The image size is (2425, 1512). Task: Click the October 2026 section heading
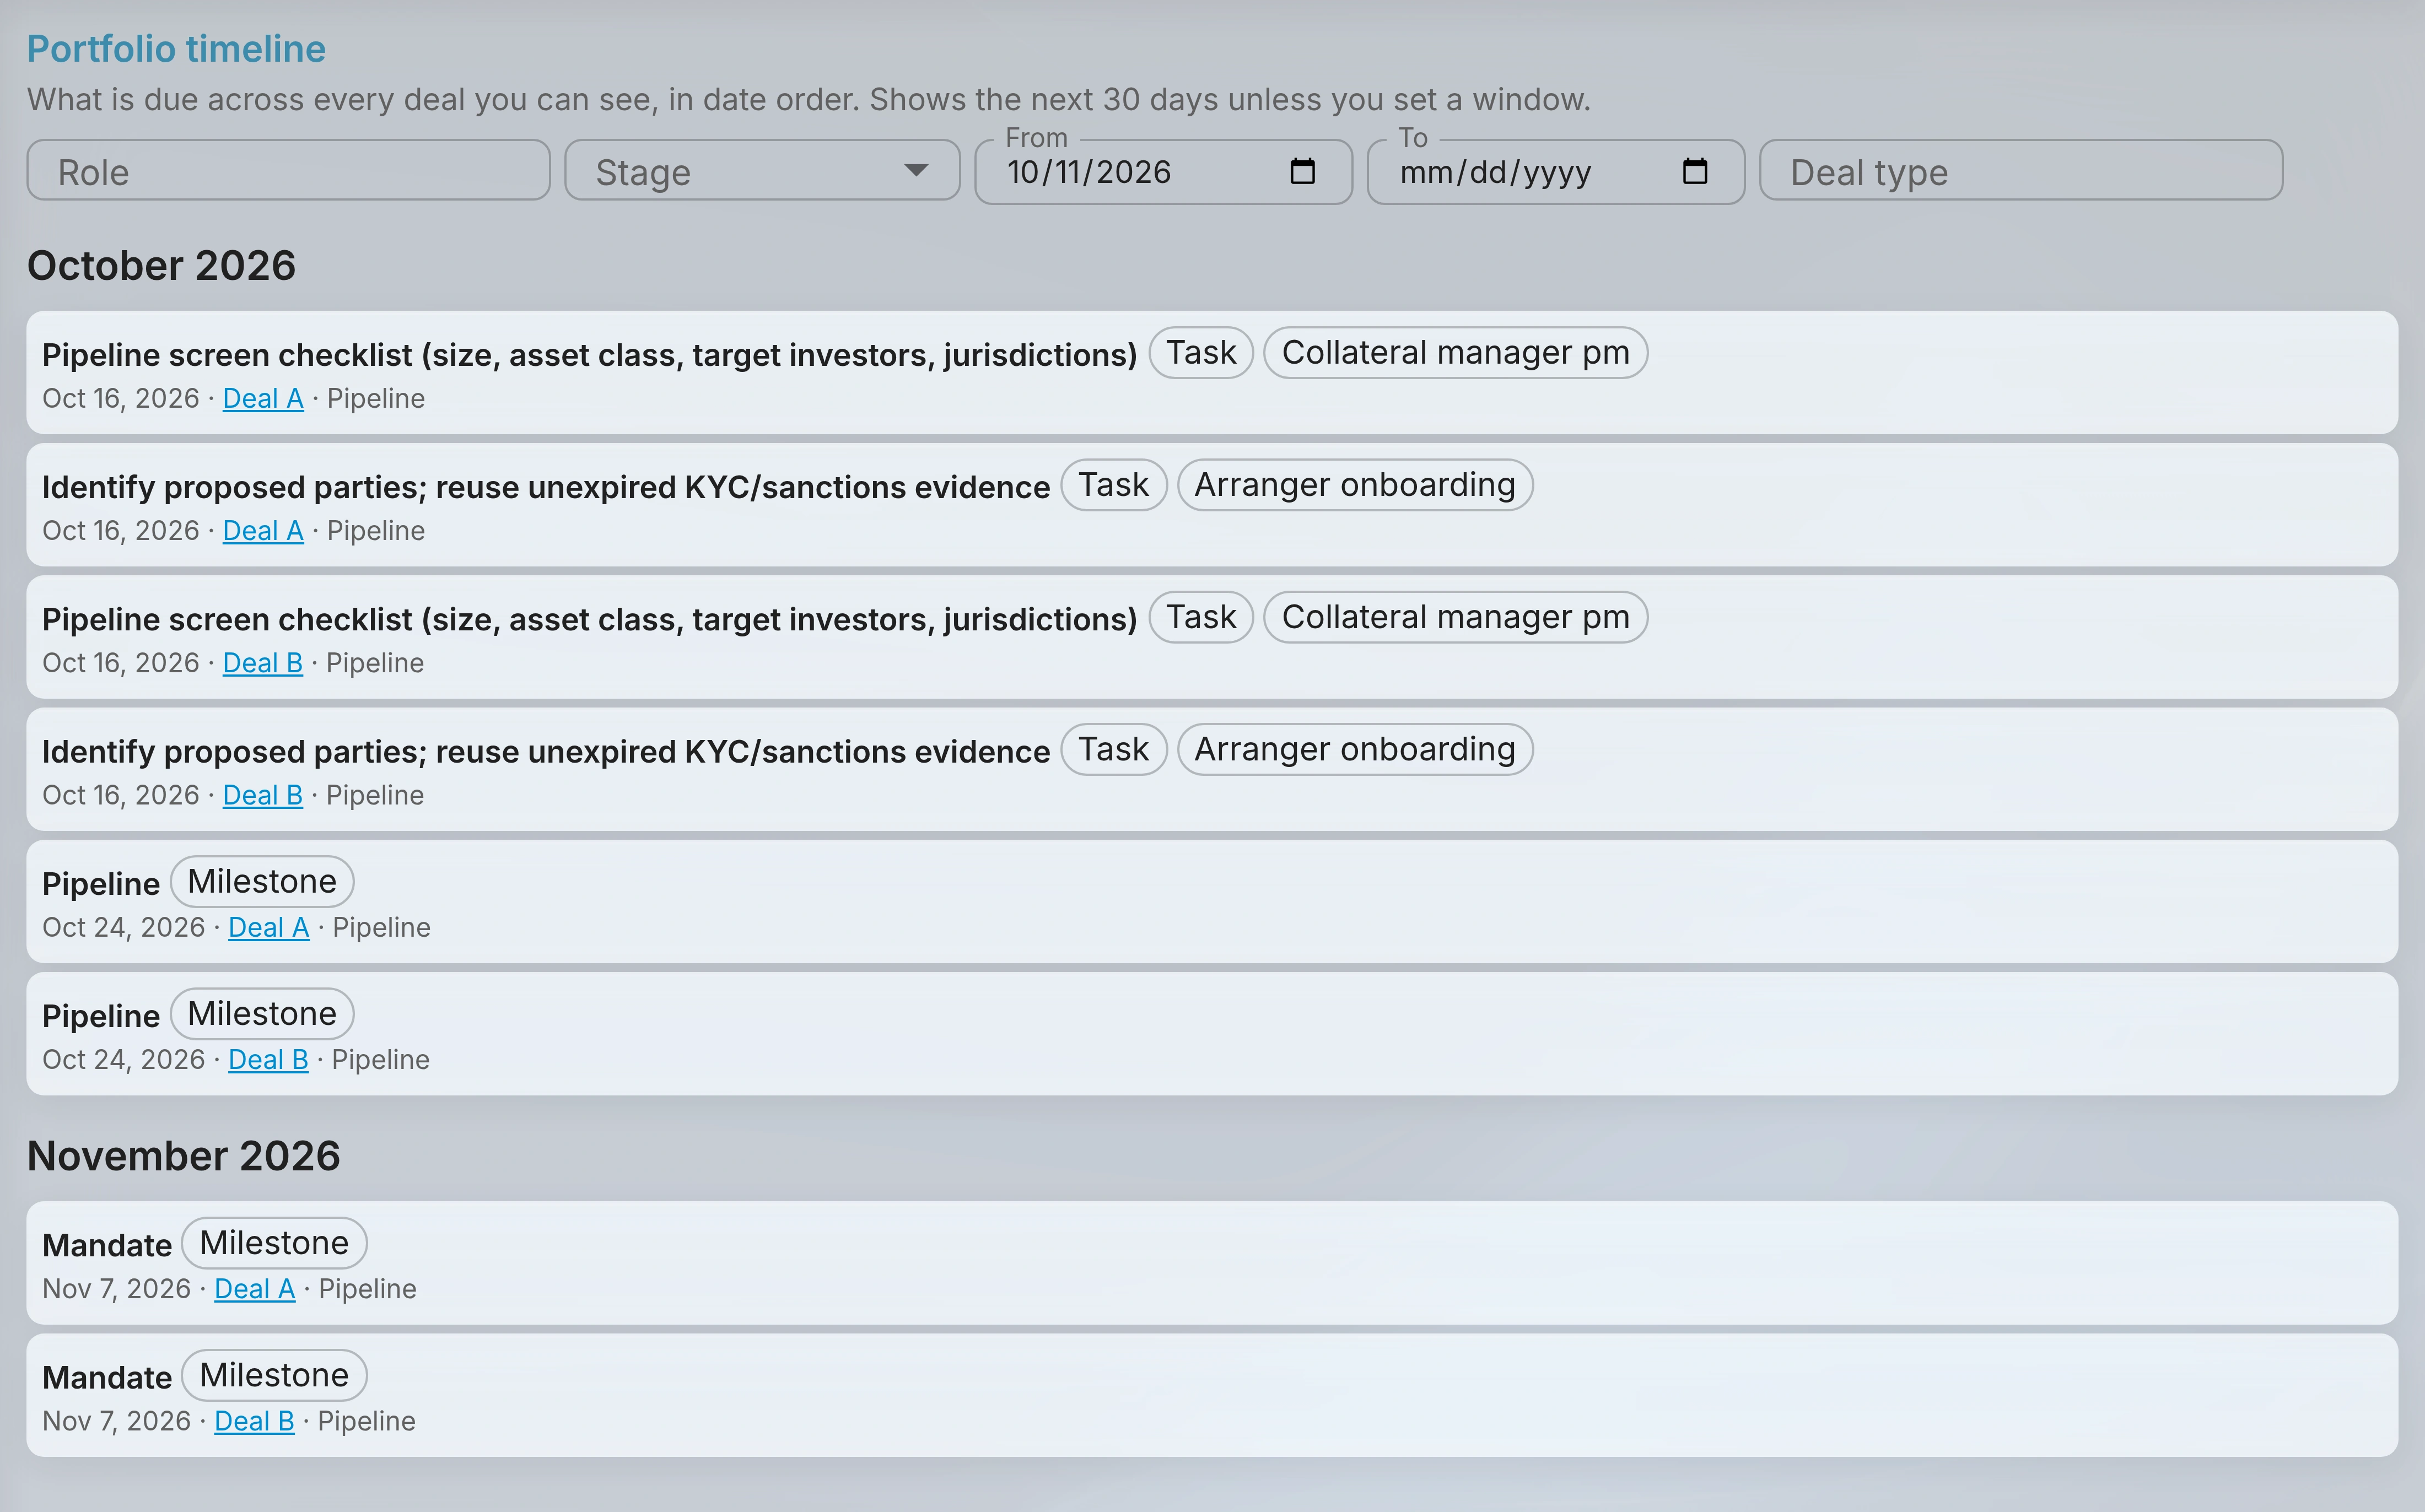click(161, 265)
